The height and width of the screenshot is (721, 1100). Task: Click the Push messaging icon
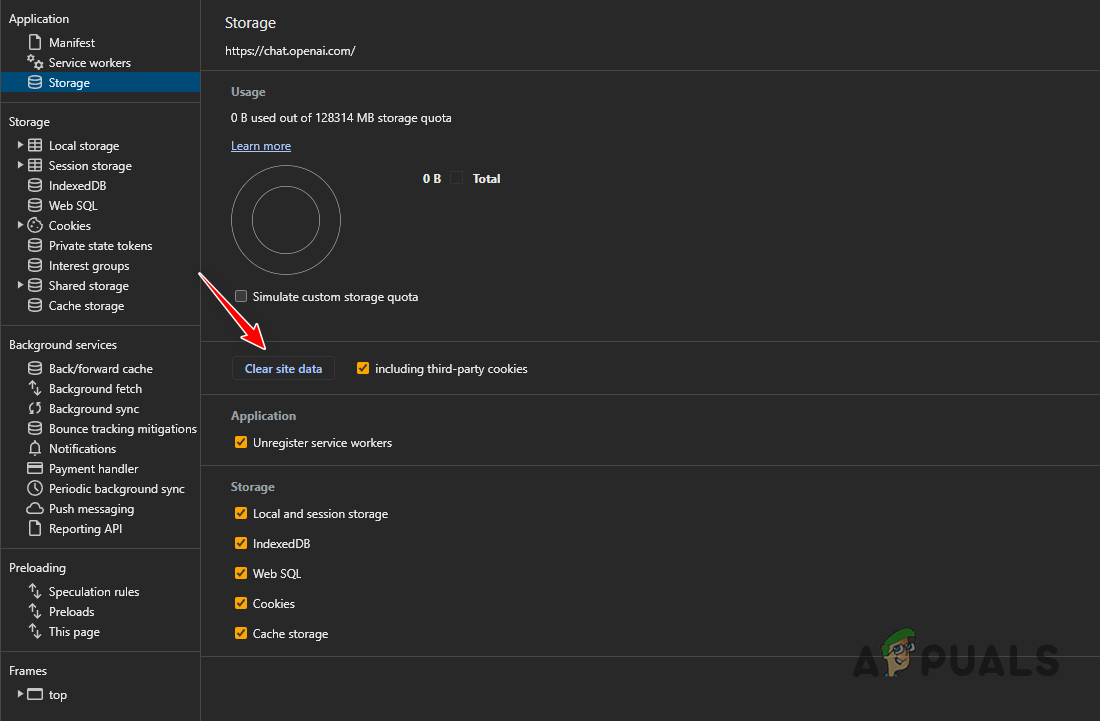[x=35, y=508]
